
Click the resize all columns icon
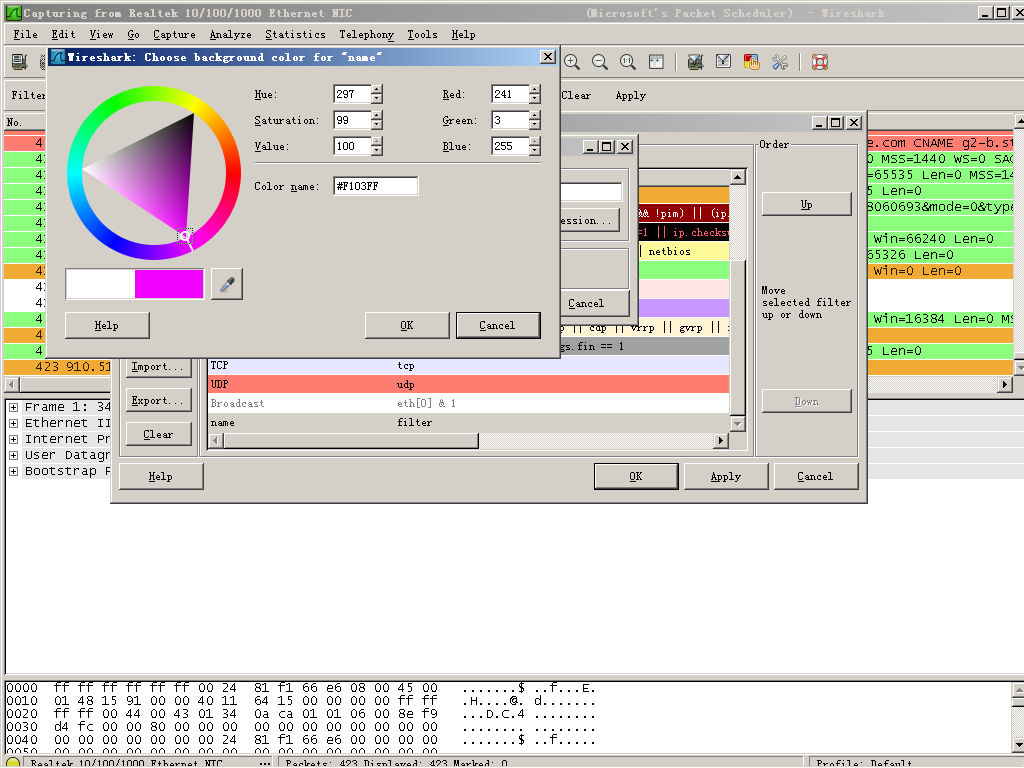[x=656, y=62]
